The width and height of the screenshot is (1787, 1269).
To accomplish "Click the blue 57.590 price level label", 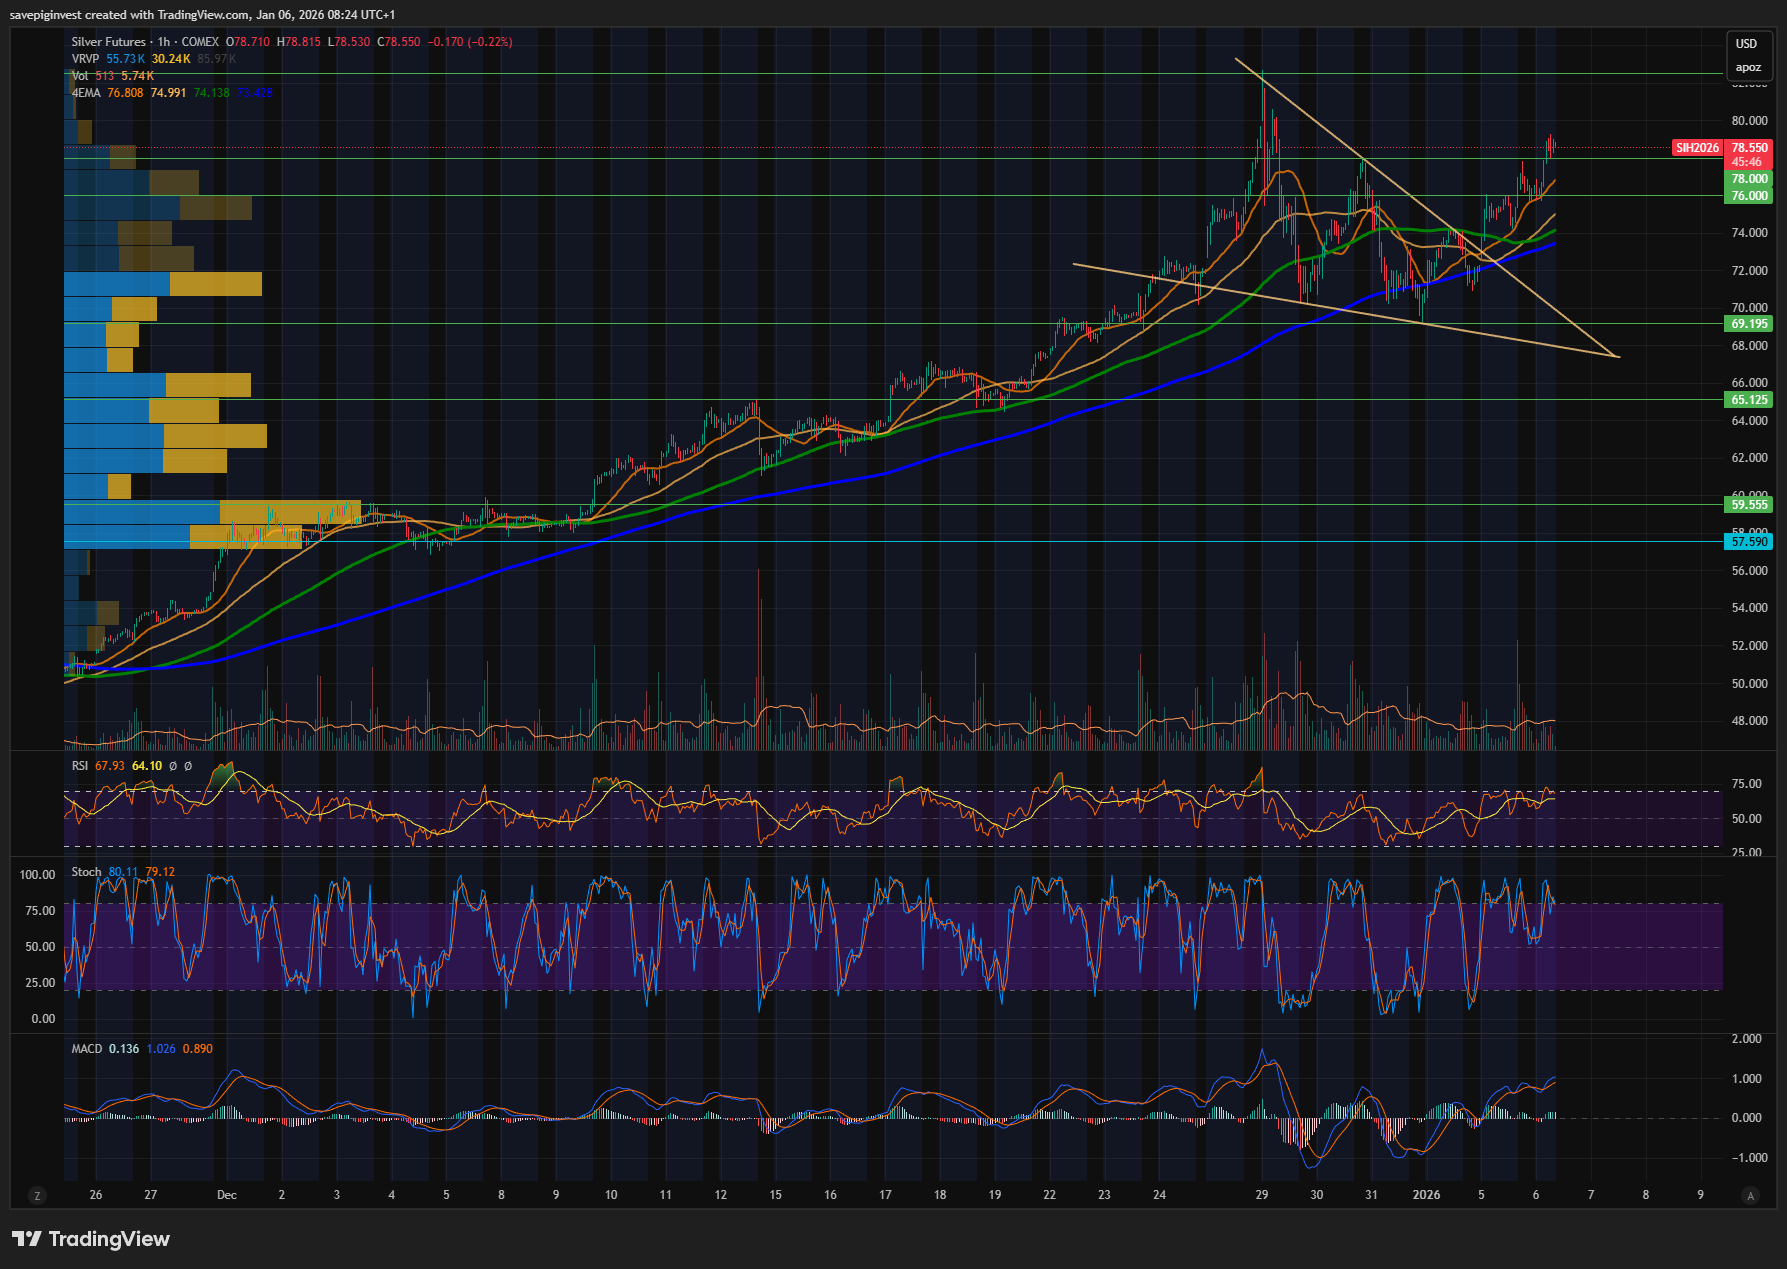I will 1749,542.
